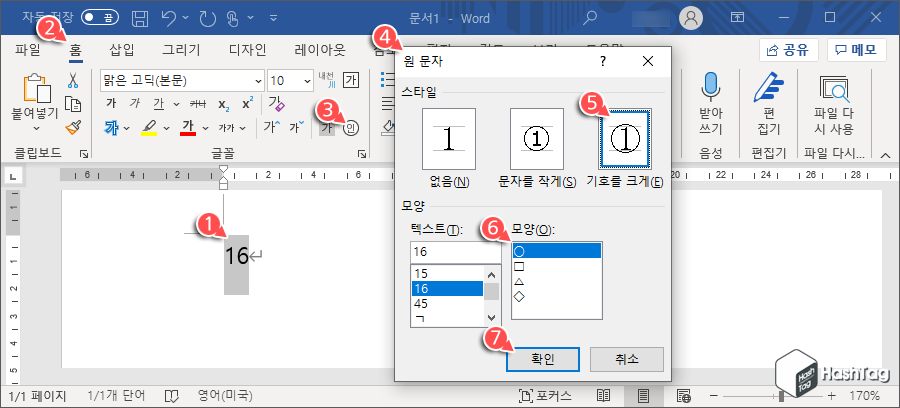
Task: Apply bold formatting
Action: (111, 104)
